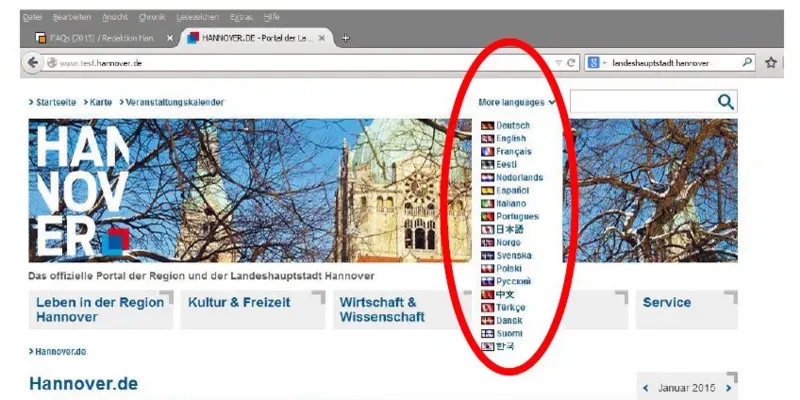The image size is (800, 400).
Task: Click the Chinese flag beside 中文
Action: [488, 295]
